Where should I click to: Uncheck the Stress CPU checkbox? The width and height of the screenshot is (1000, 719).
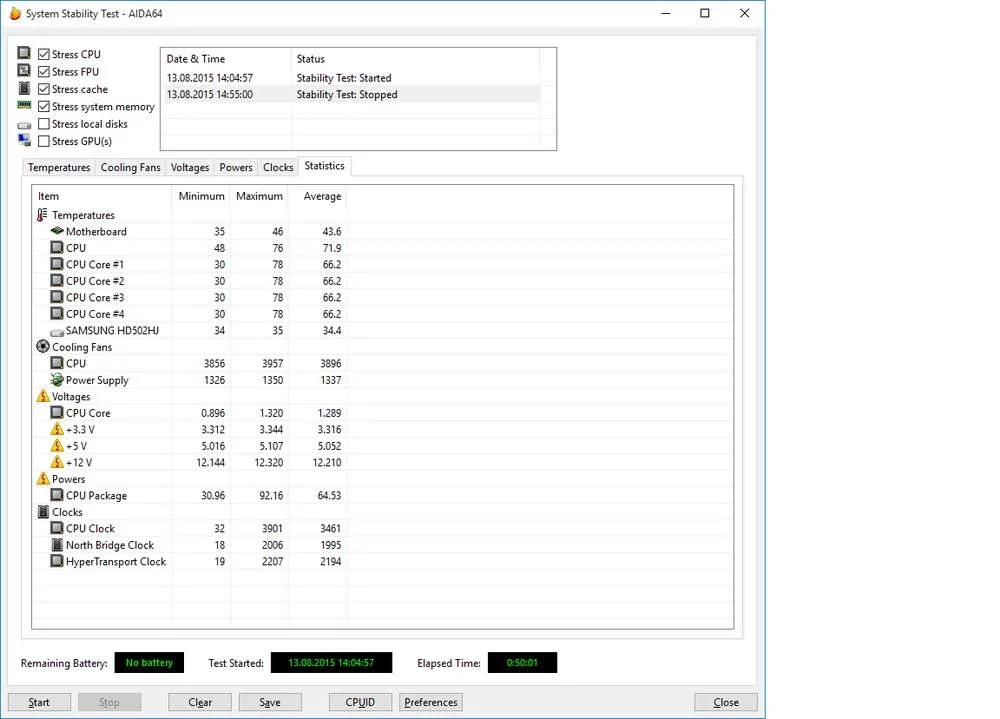[44, 54]
